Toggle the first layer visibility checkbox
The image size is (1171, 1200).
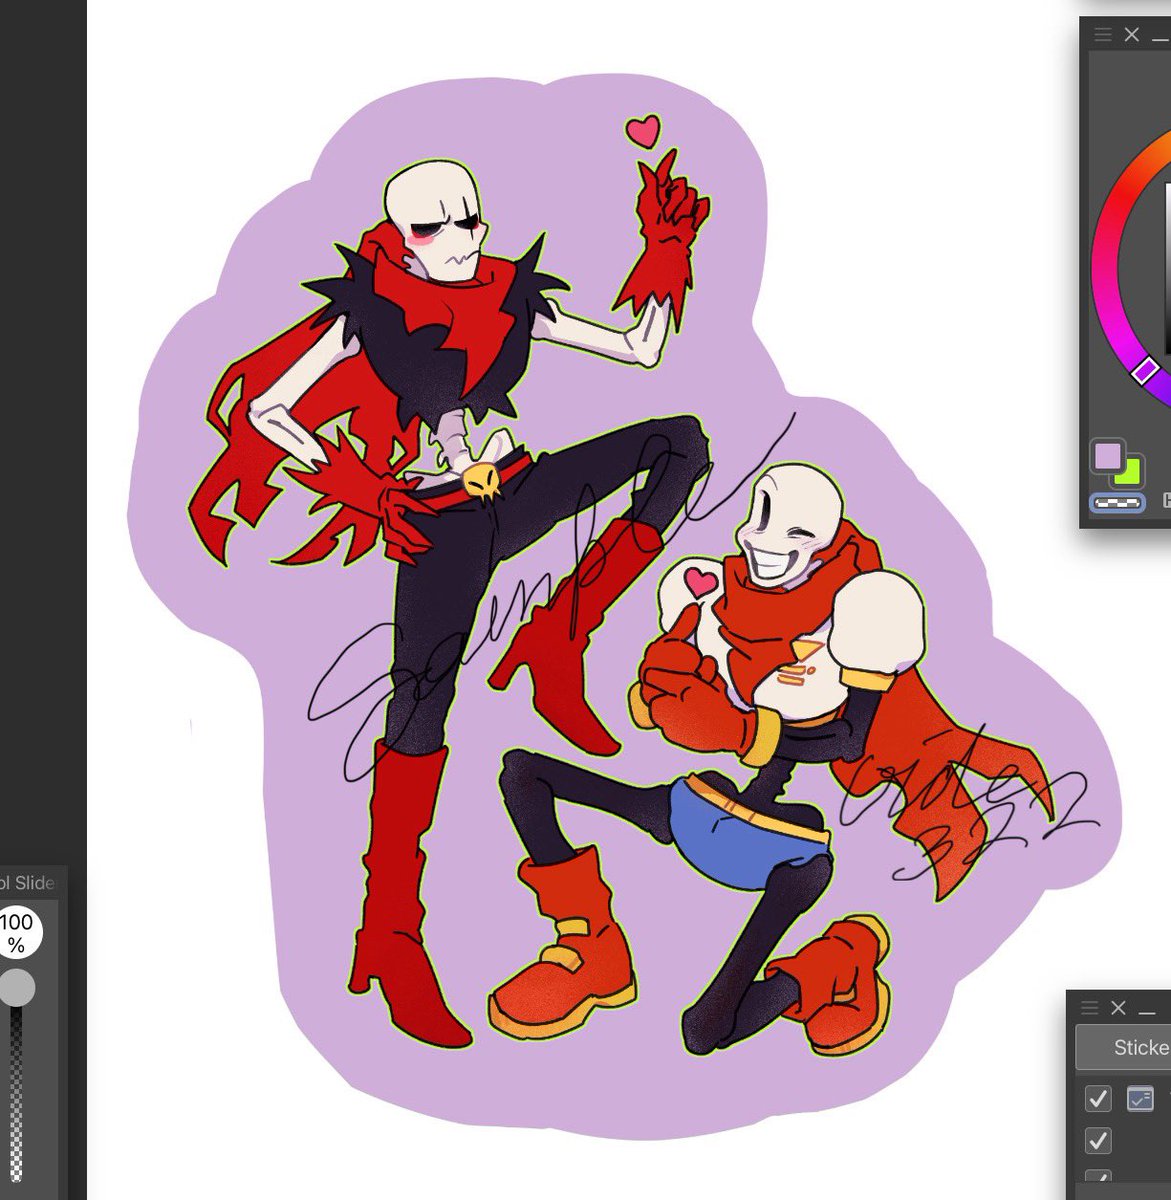[1098, 1099]
